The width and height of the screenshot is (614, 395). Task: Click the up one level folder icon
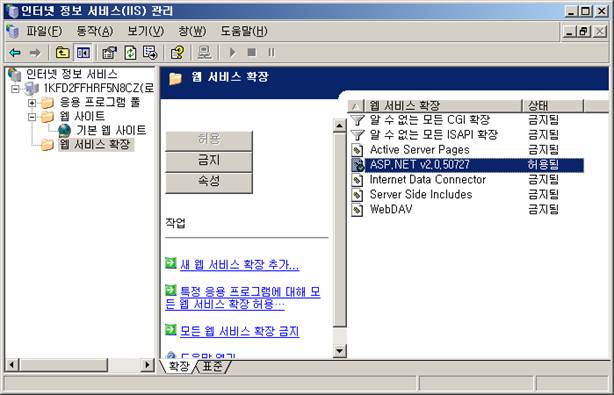pos(62,52)
